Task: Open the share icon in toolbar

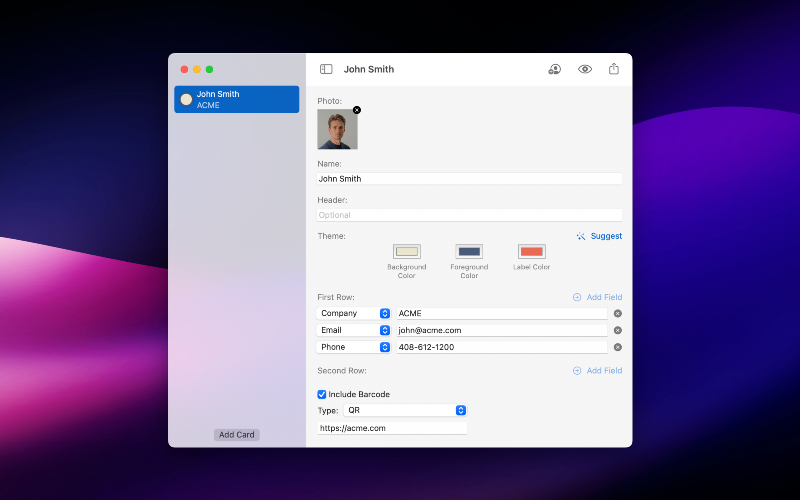Action: pyautogui.click(x=614, y=68)
